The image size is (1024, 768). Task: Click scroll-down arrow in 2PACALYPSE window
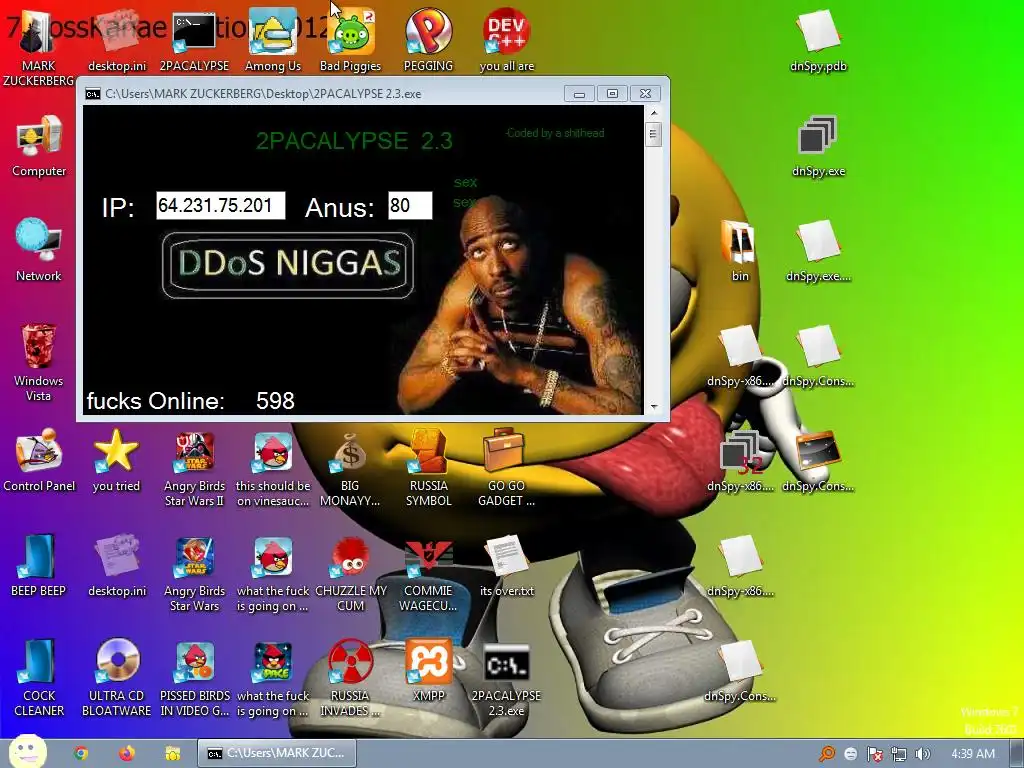pyautogui.click(x=654, y=407)
